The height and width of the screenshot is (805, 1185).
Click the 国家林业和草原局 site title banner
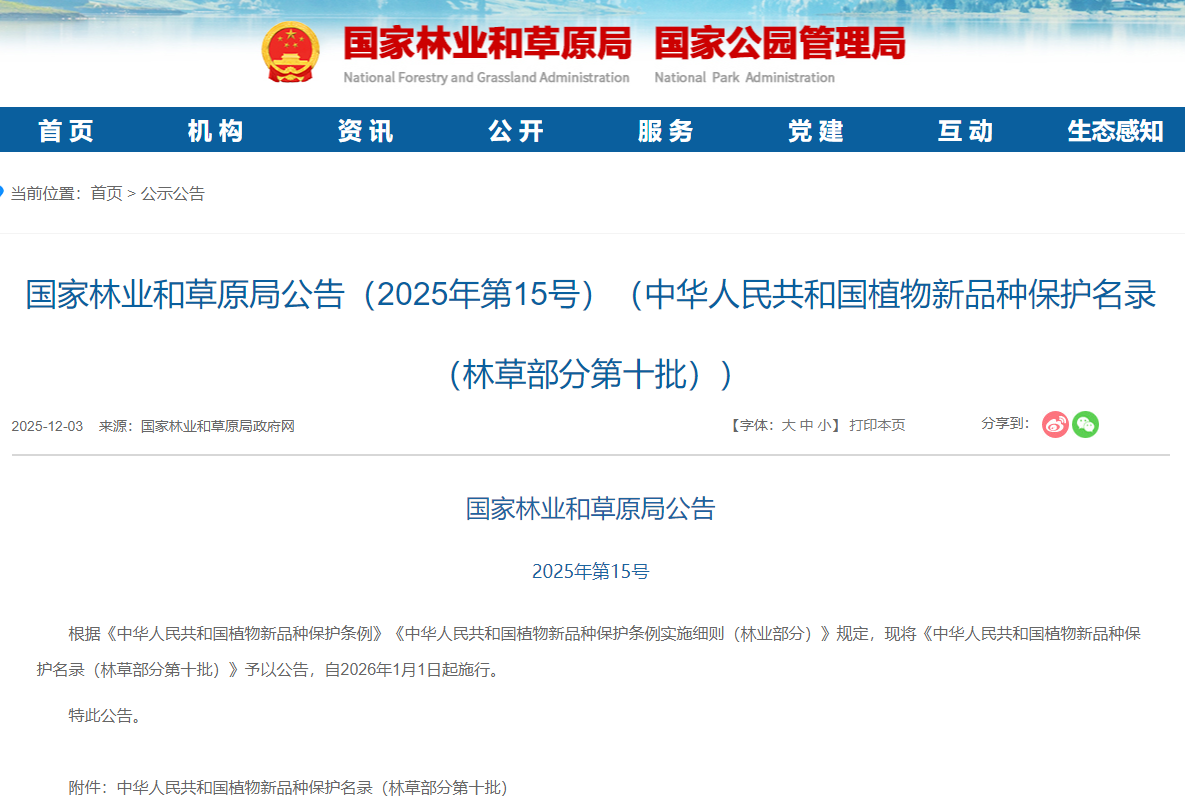(x=487, y=45)
